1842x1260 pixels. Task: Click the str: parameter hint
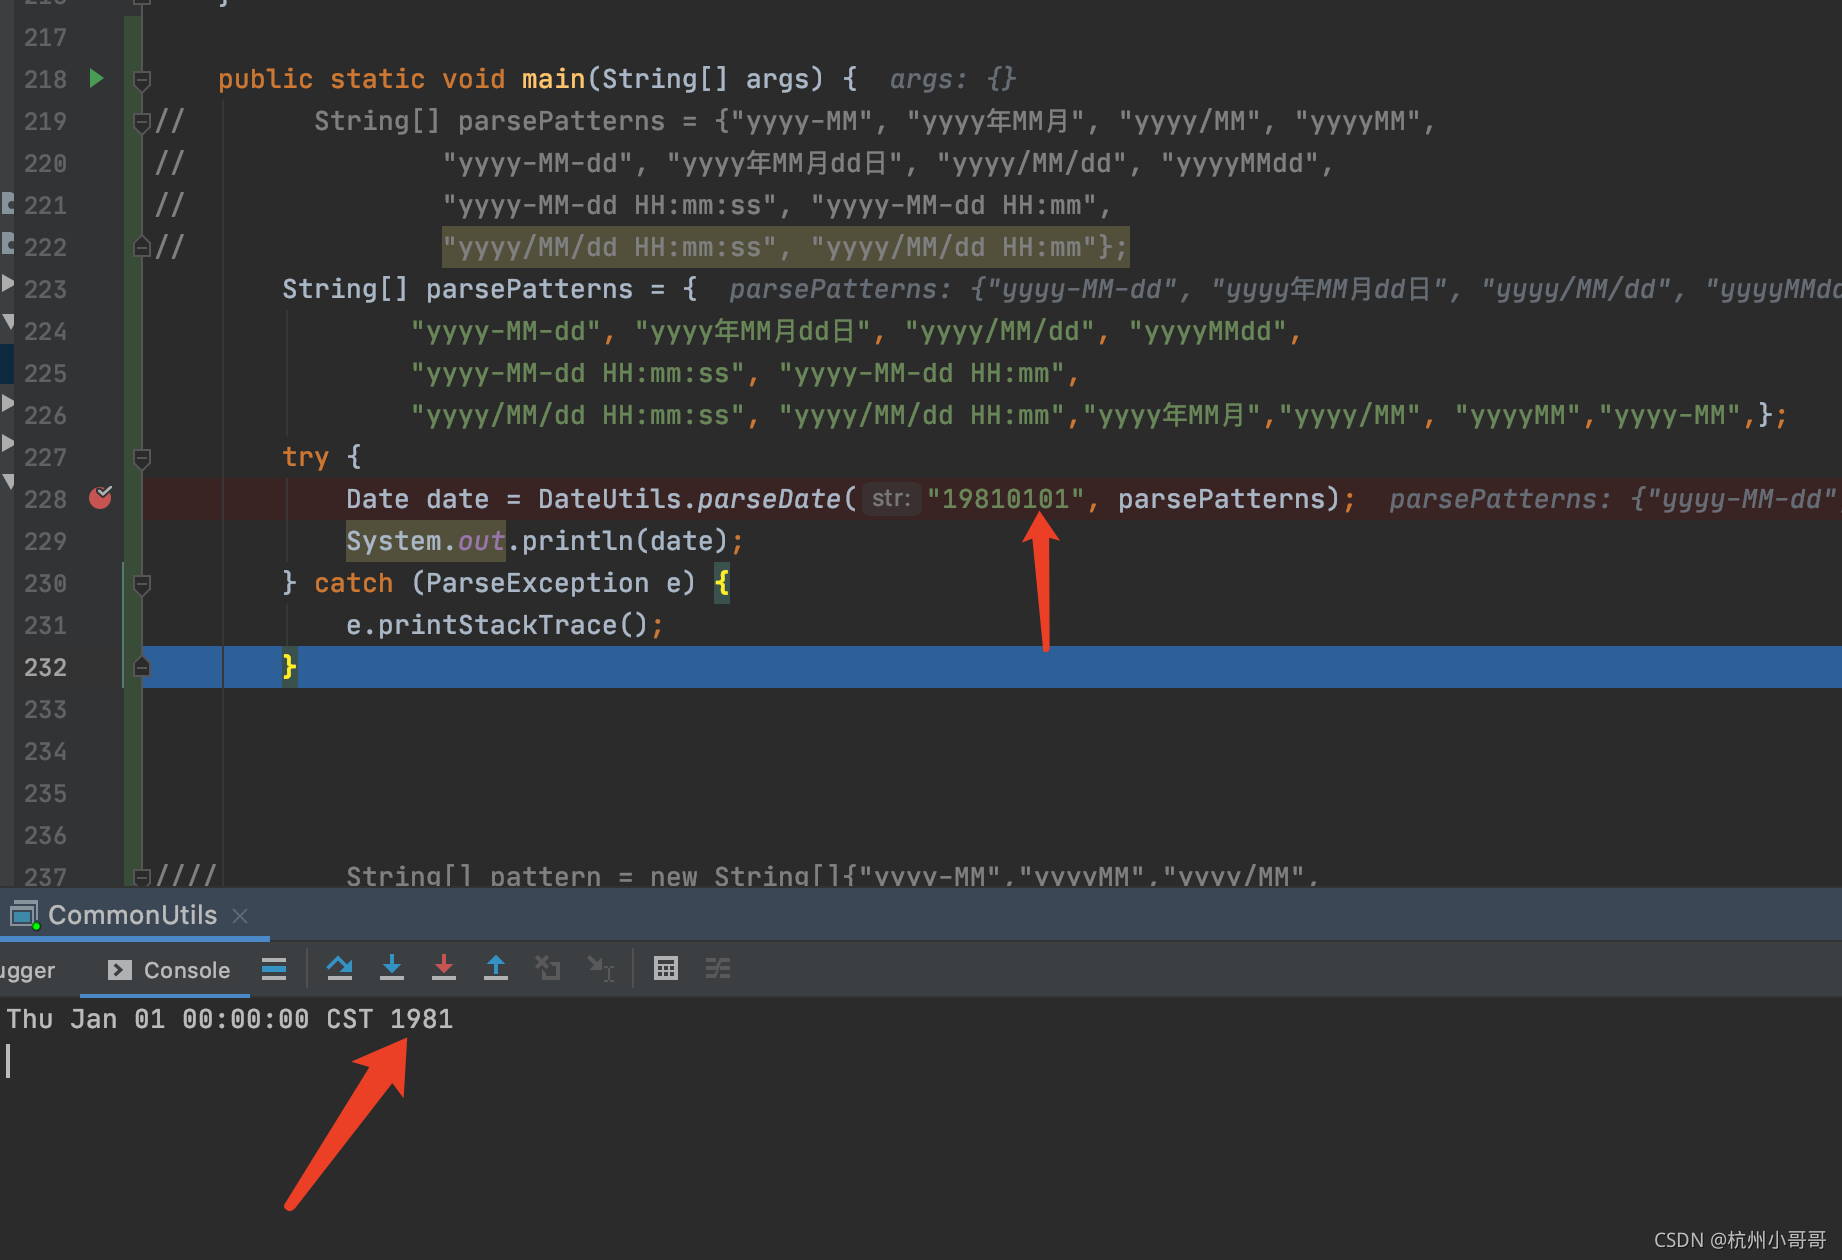pos(891,498)
